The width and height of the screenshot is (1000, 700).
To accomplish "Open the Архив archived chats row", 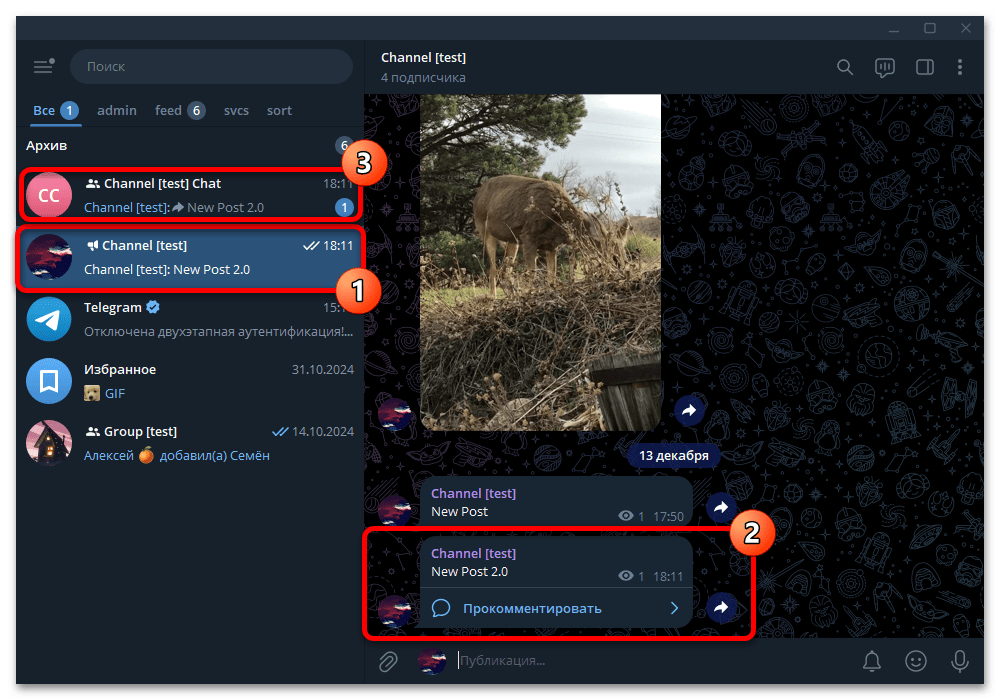I will click(190, 145).
